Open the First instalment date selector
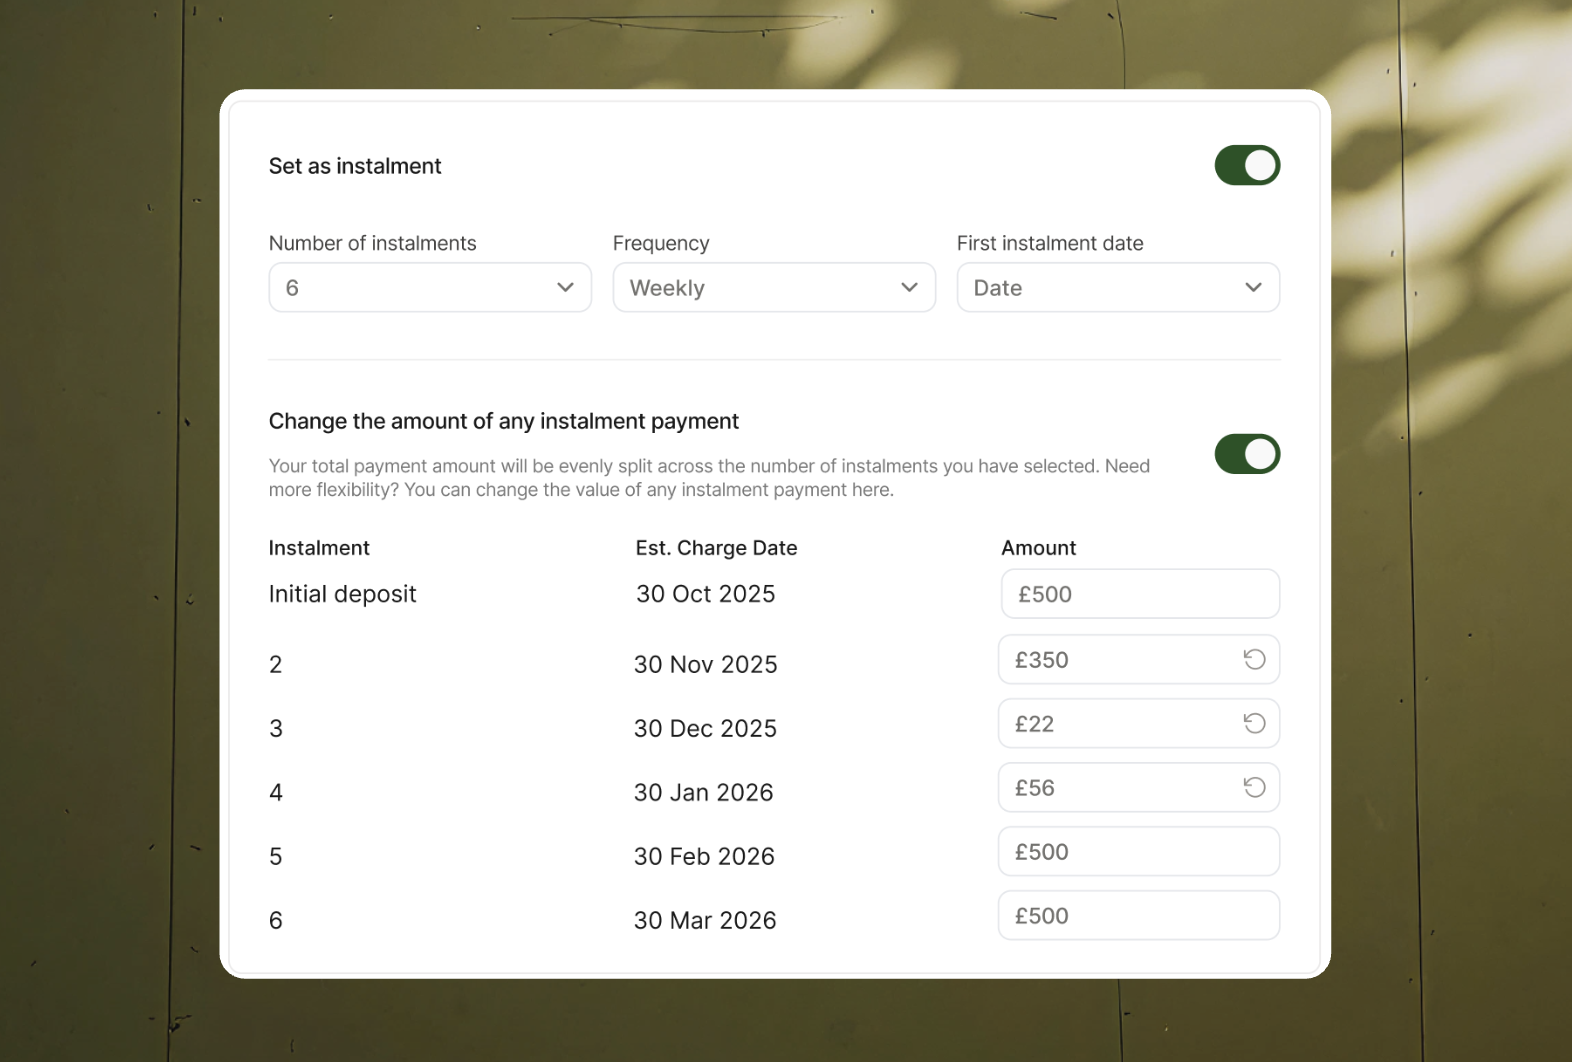This screenshot has height=1062, width=1572. 1117,287
